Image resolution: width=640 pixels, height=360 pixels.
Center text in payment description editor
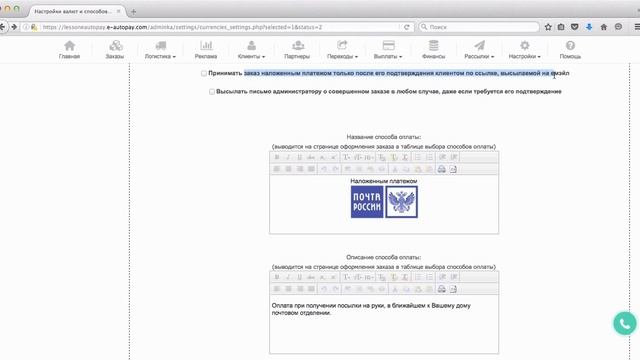tap(288, 289)
